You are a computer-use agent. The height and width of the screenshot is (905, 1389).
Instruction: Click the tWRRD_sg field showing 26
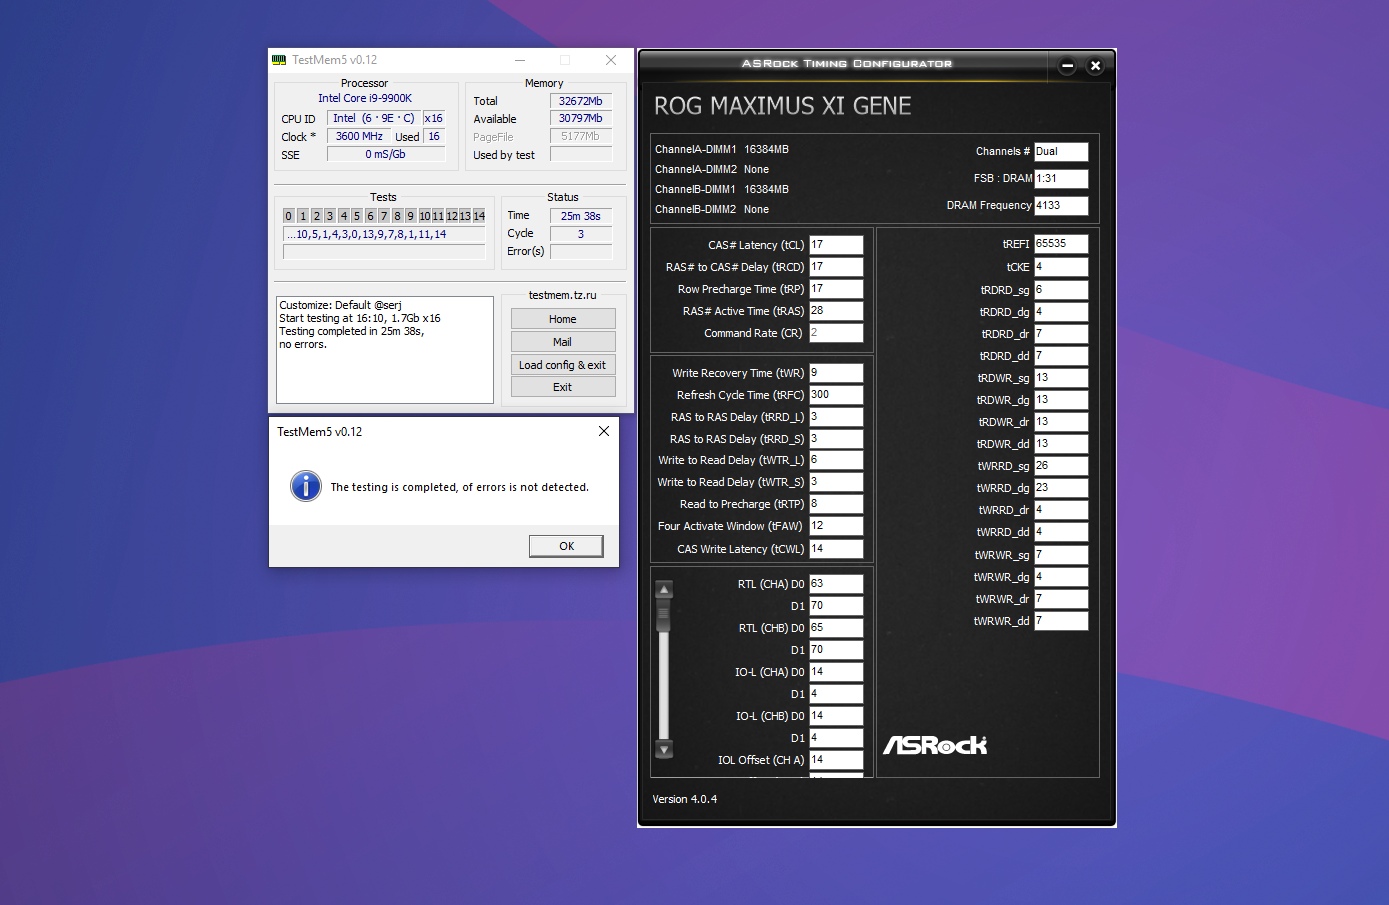coord(1061,466)
